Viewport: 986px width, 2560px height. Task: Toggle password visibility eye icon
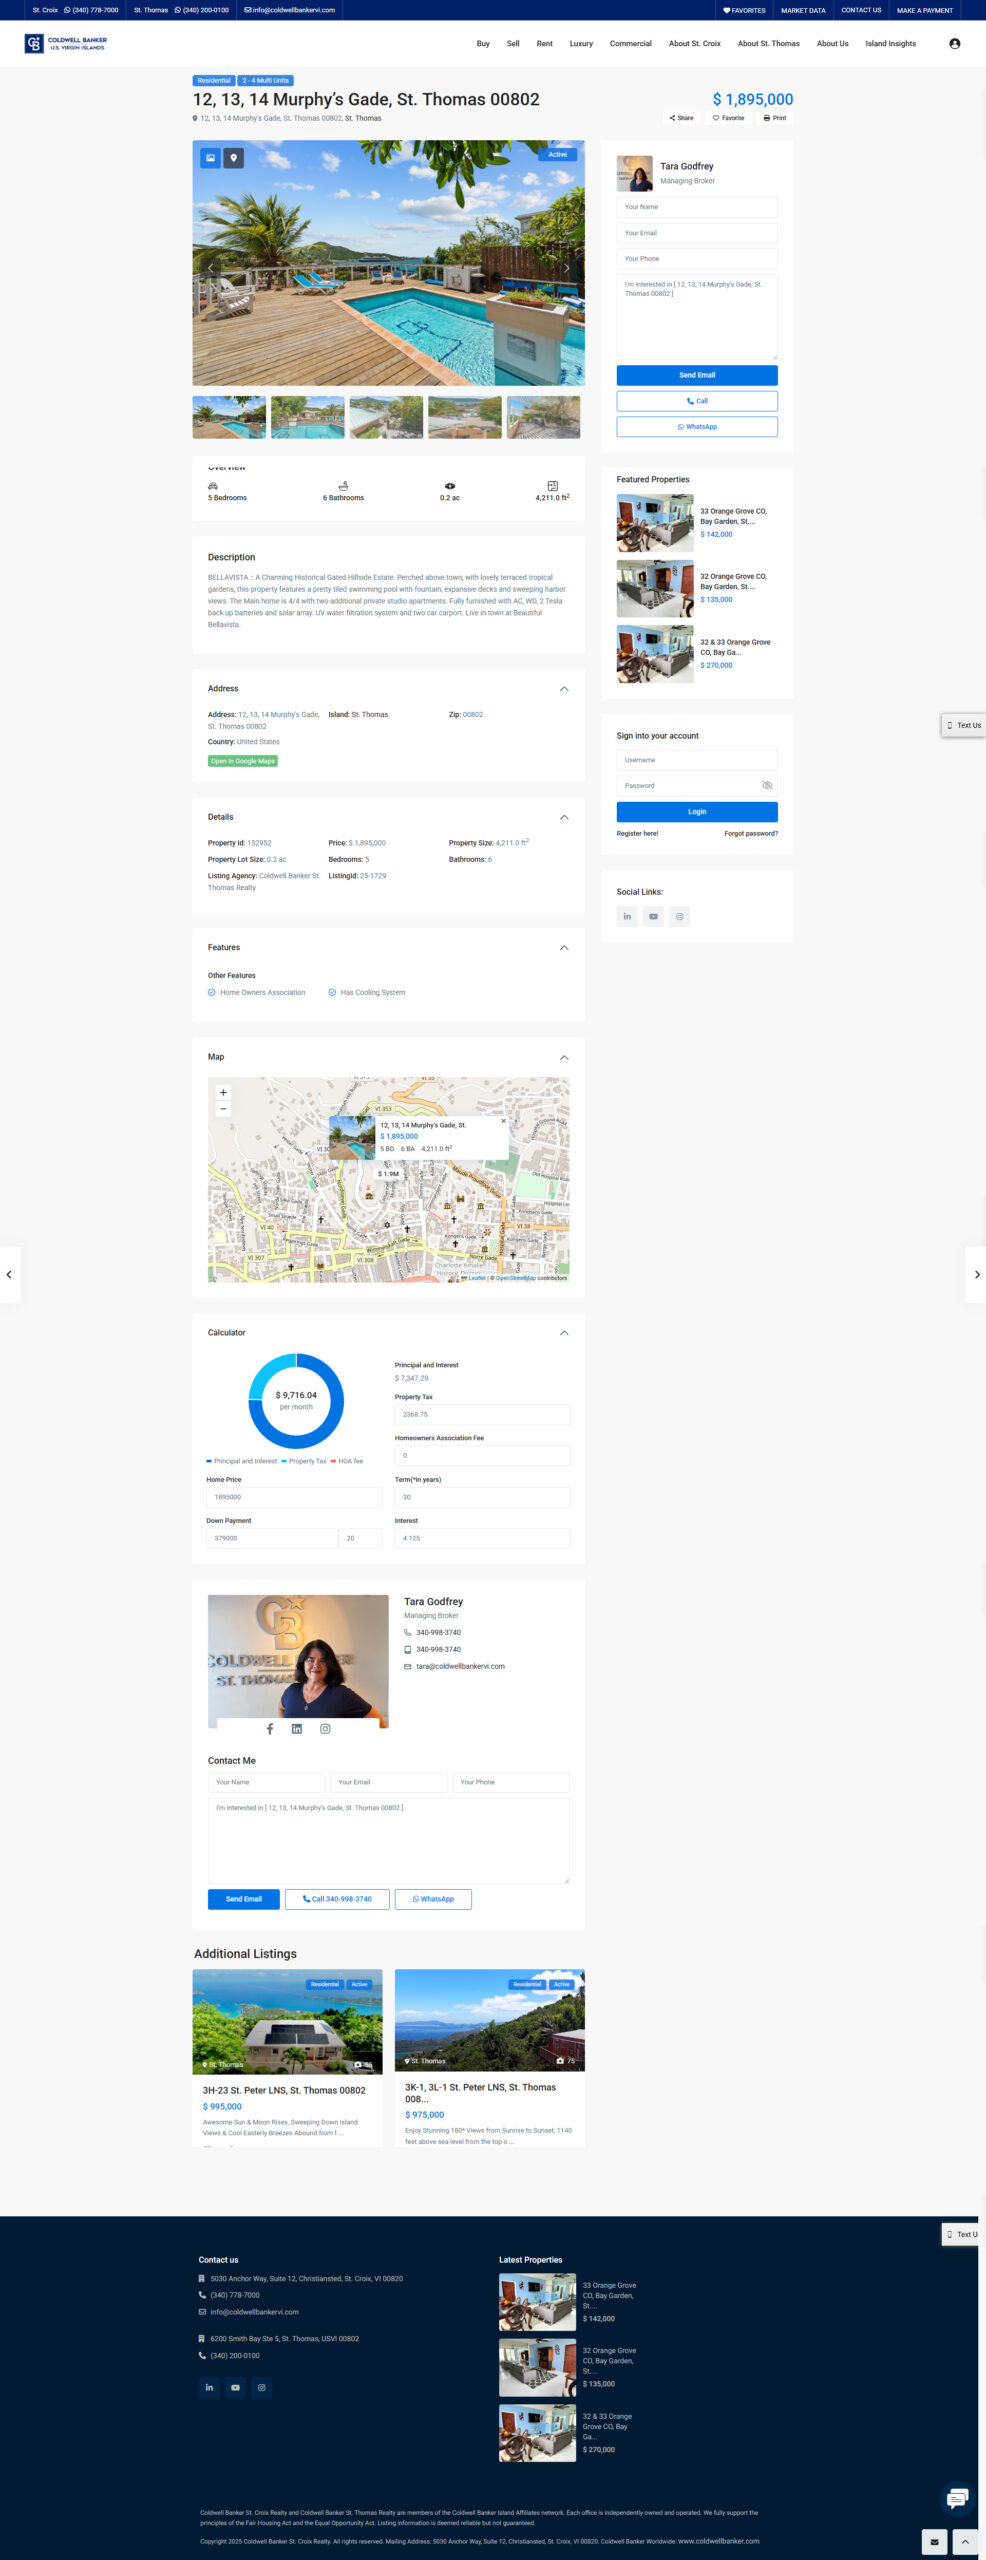click(x=767, y=785)
